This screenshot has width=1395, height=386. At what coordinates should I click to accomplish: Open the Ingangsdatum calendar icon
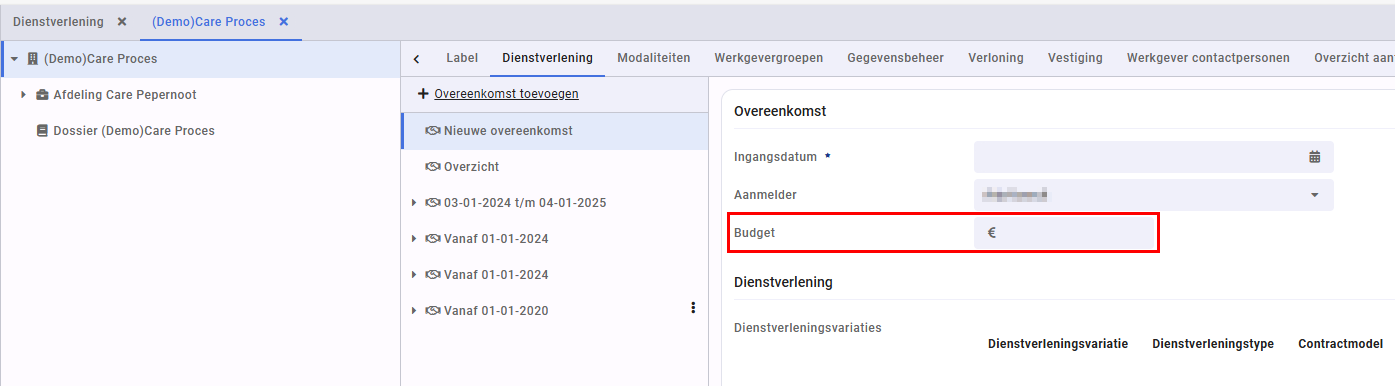[x=1314, y=157]
